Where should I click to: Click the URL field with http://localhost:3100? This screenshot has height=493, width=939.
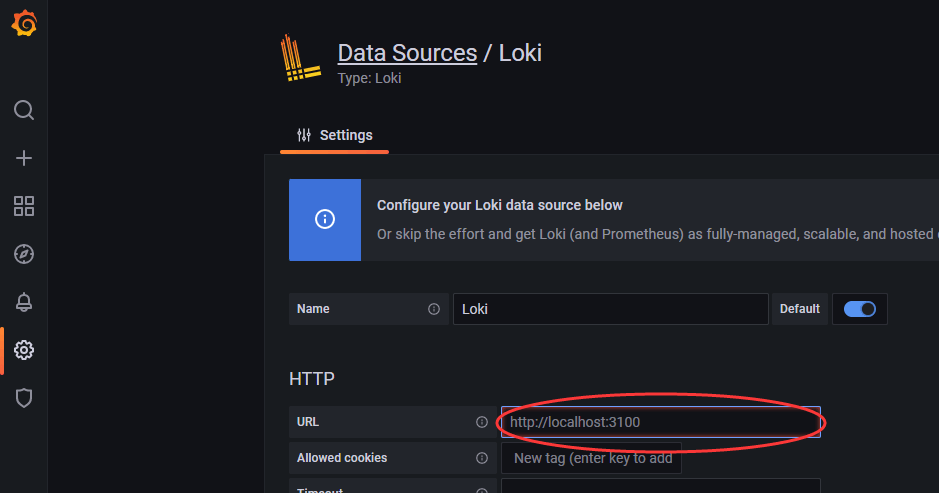coord(660,422)
